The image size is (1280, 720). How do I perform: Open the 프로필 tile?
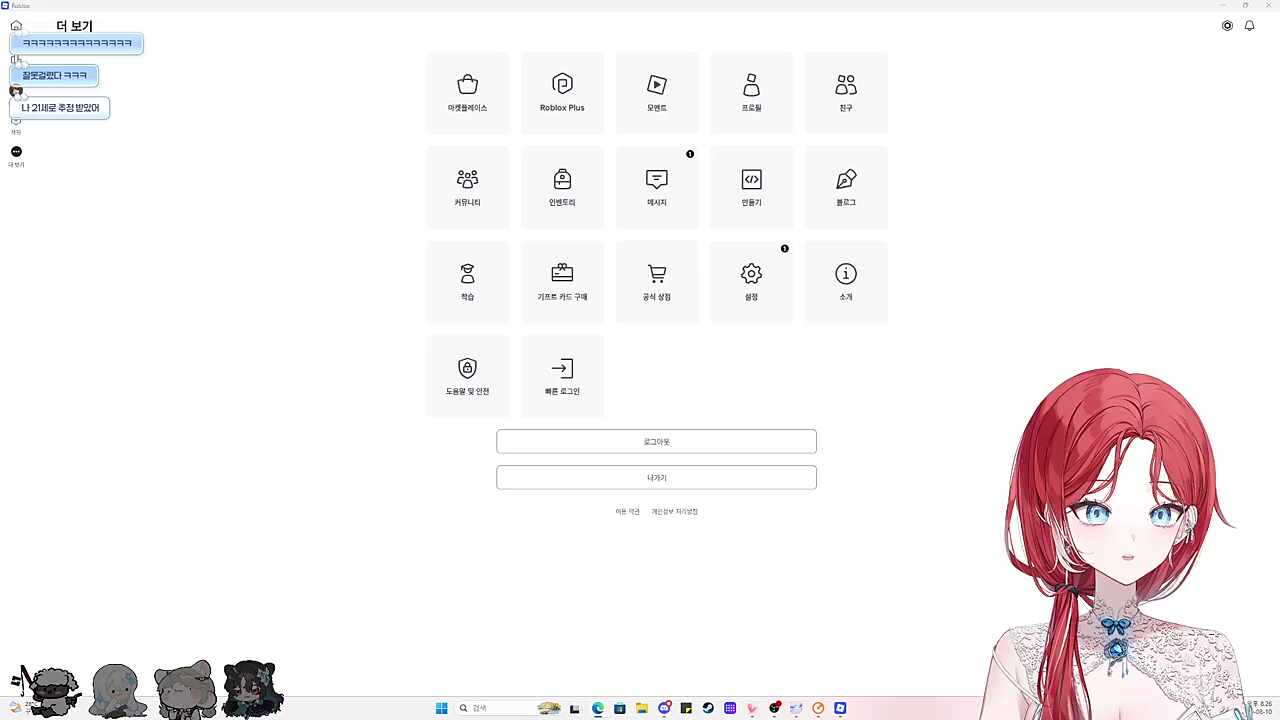751,93
